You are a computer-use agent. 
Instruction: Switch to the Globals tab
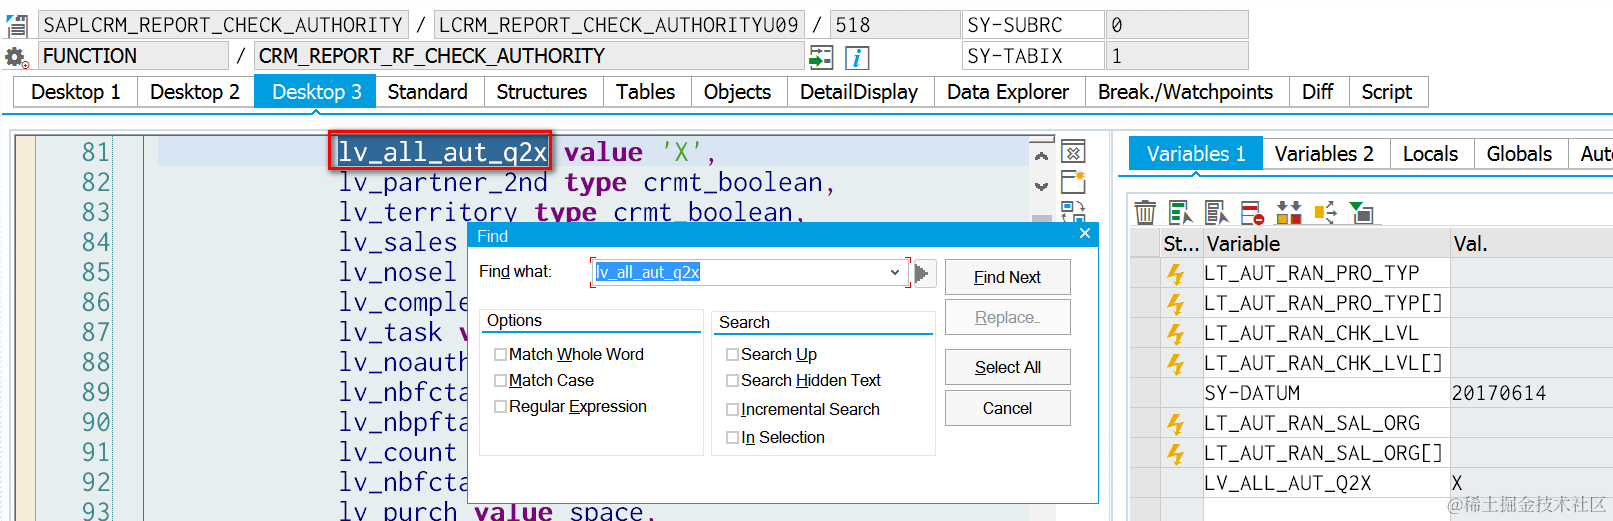click(1519, 154)
